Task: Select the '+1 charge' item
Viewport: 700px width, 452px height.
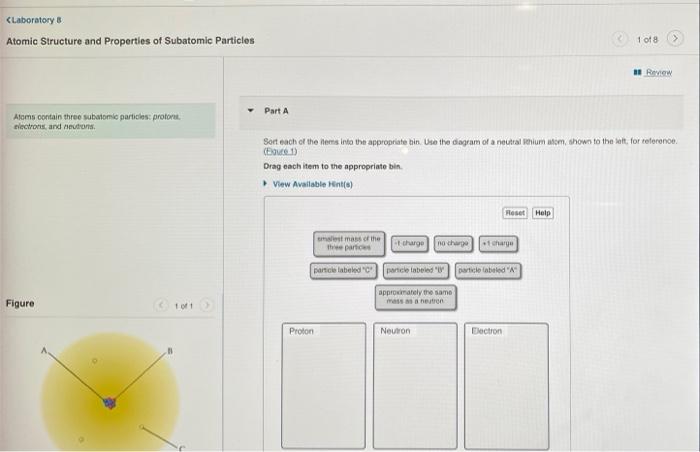Action: (498, 243)
